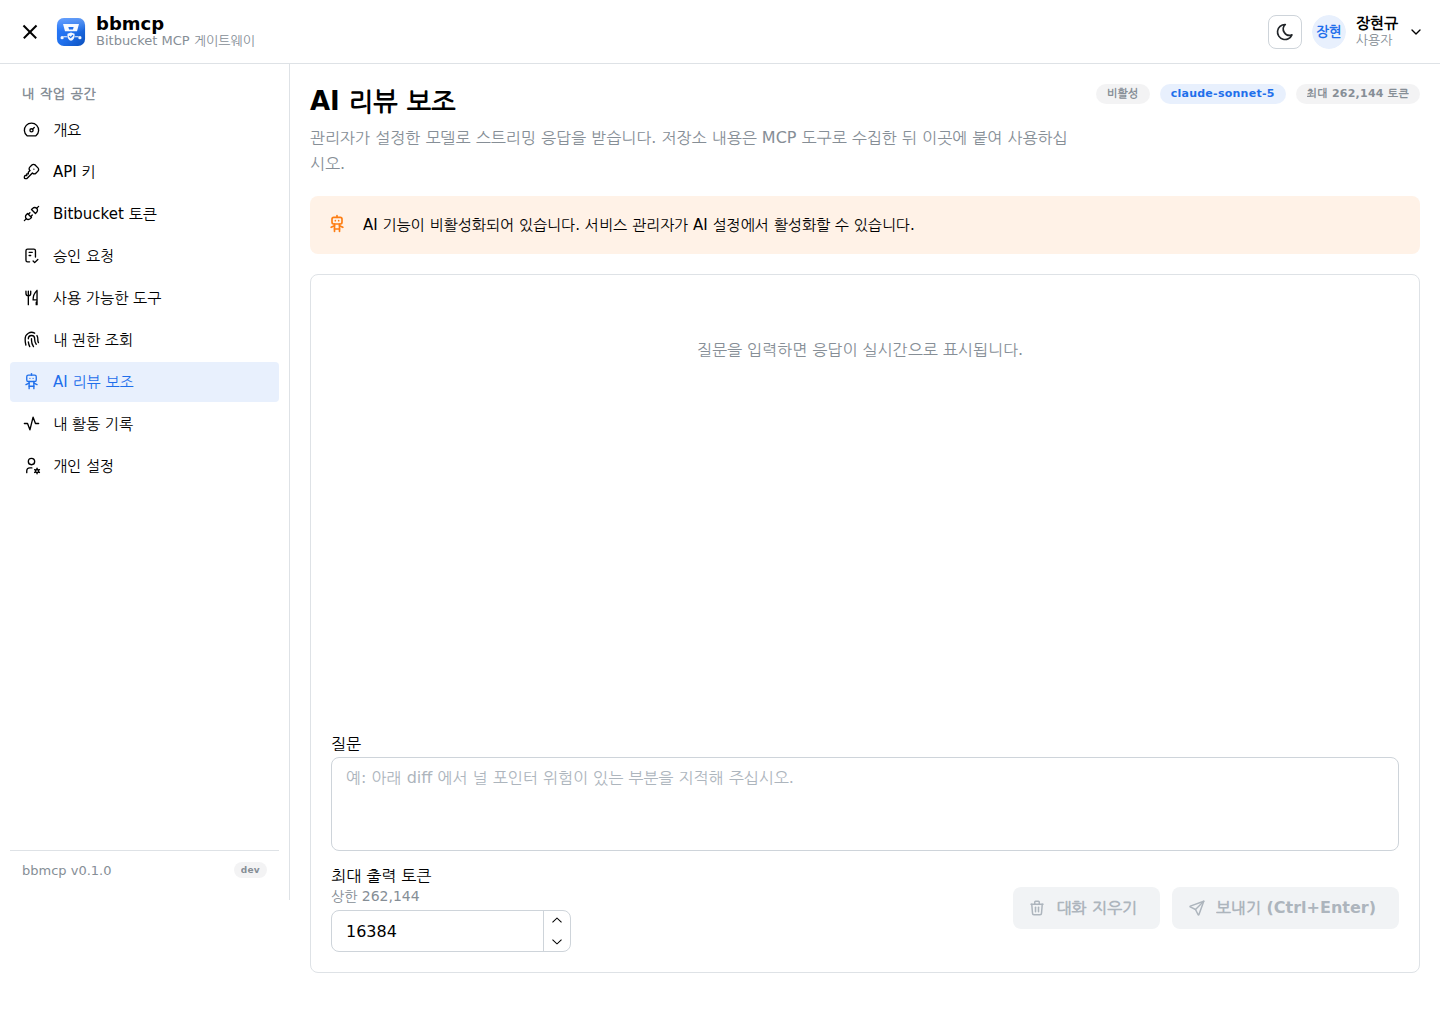Click the 비활성 status badge
This screenshot has width=1440, height=1013.
pos(1122,93)
